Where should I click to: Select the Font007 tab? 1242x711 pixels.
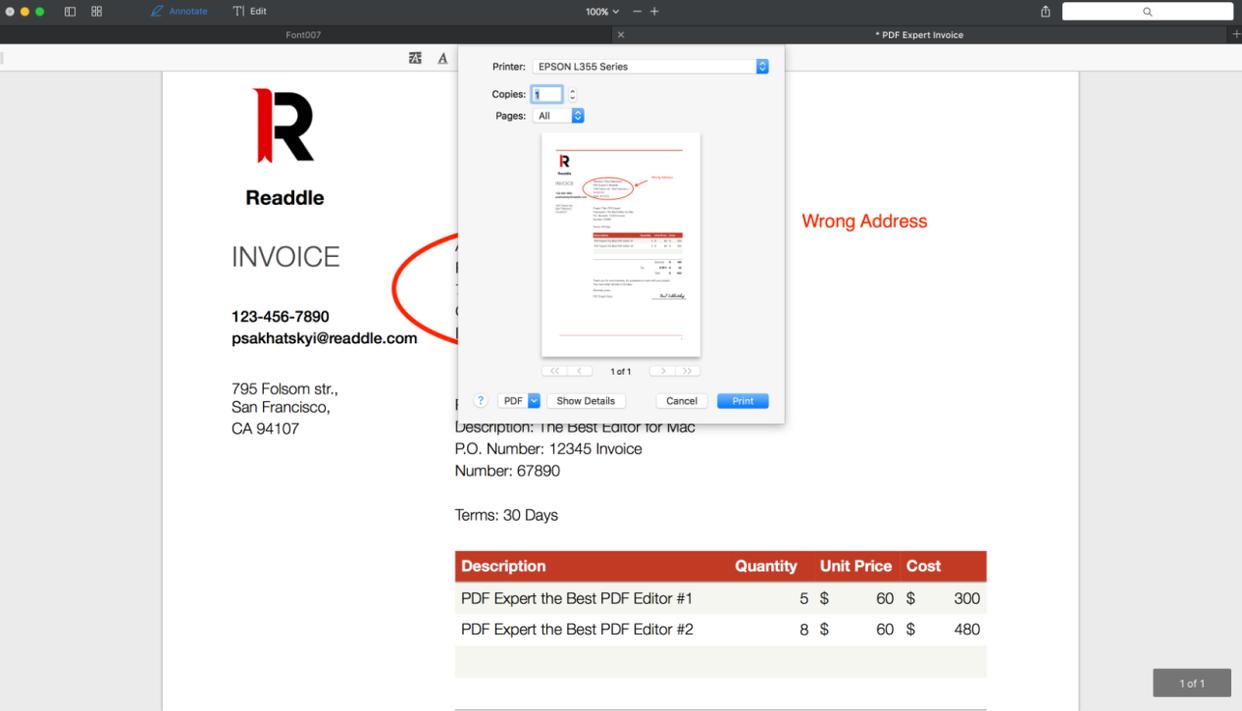(x=303, y=35)
